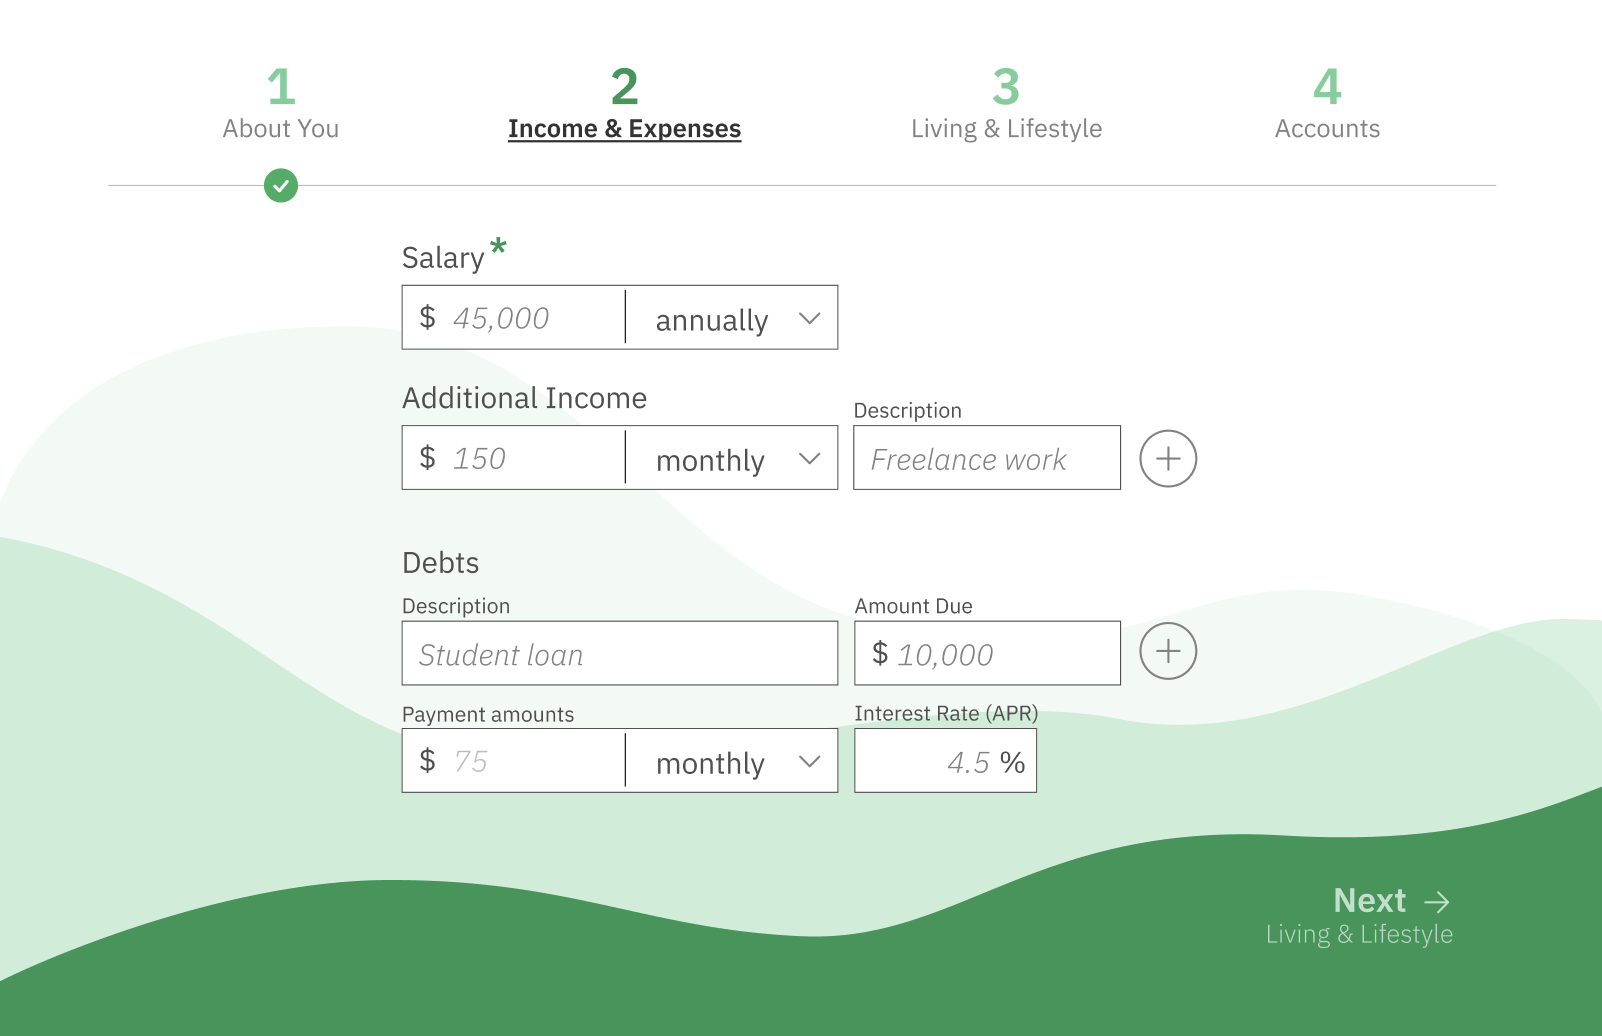Screen dimensions: 1602x1036
Task: Click the Living & Lifestyle link under Next
Action: point(1358,934)
